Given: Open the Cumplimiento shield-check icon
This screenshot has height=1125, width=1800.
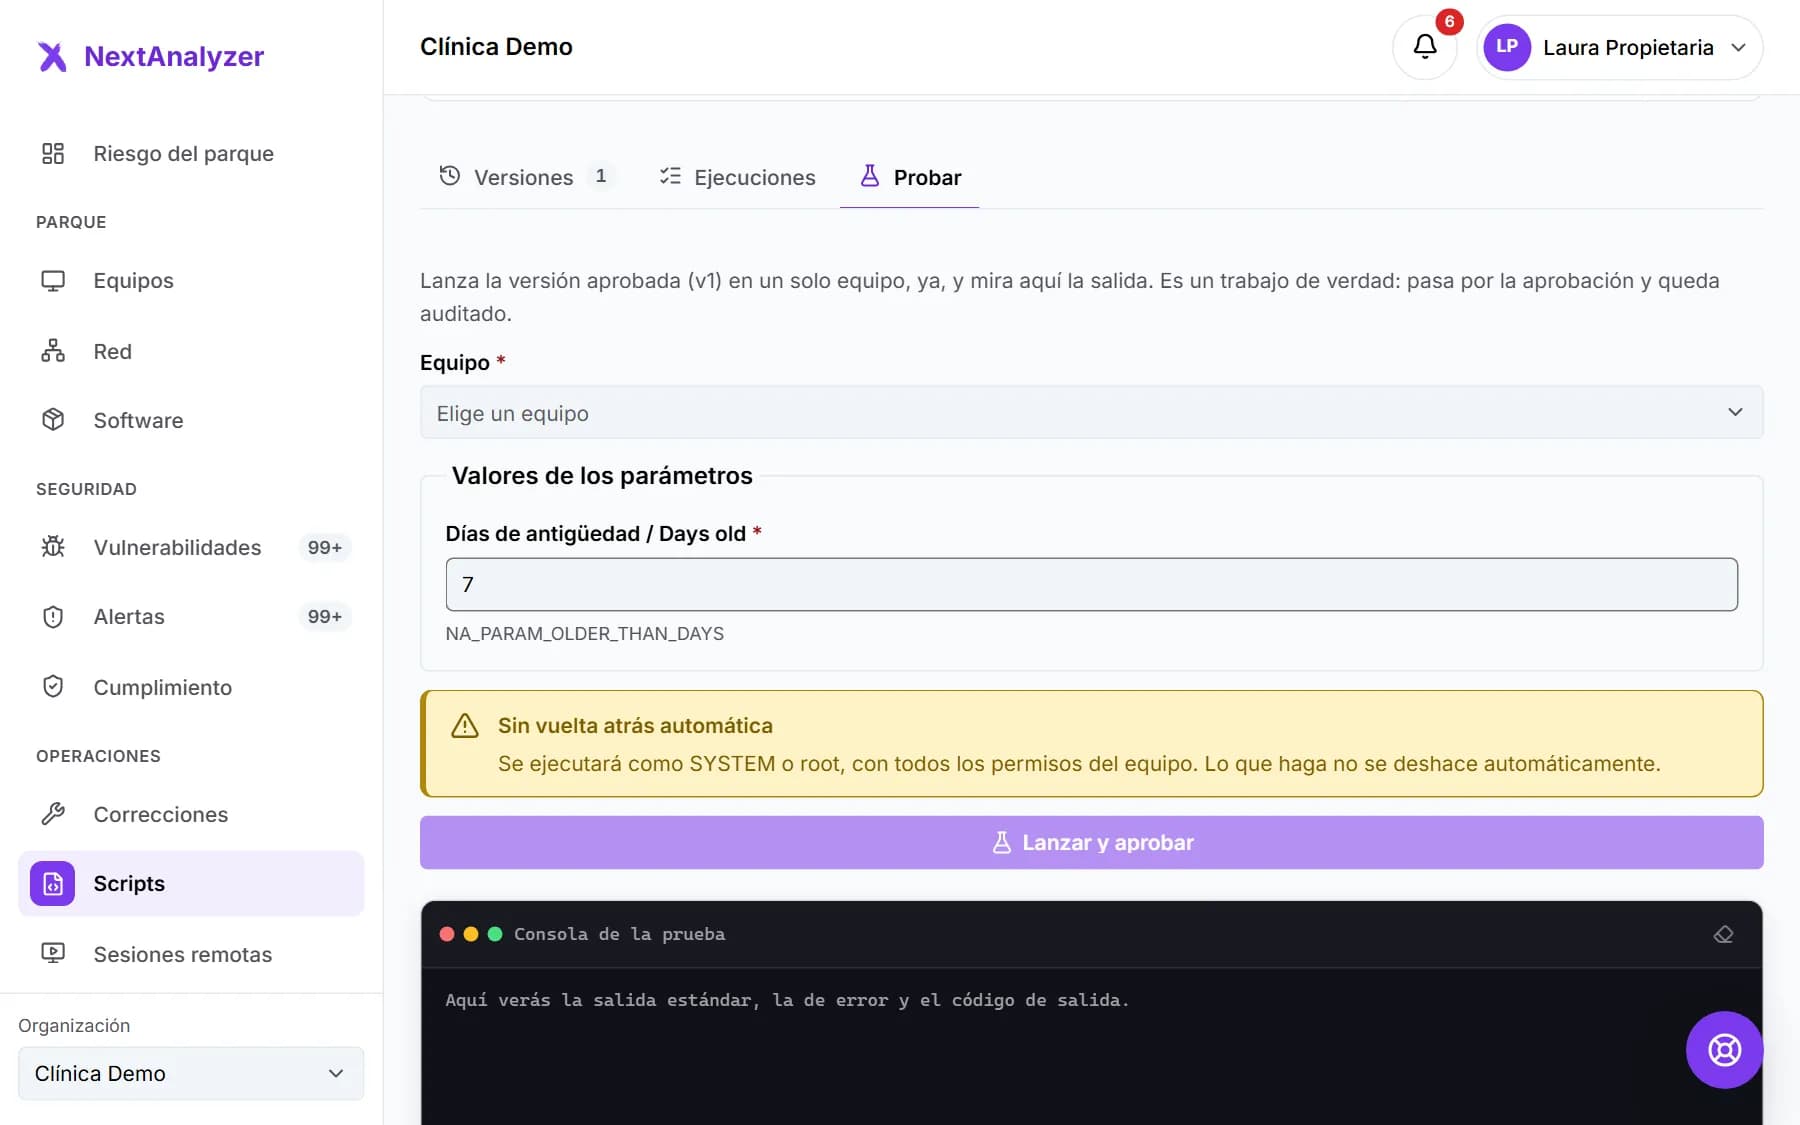Looking at the screenshot, I should 53,687.
